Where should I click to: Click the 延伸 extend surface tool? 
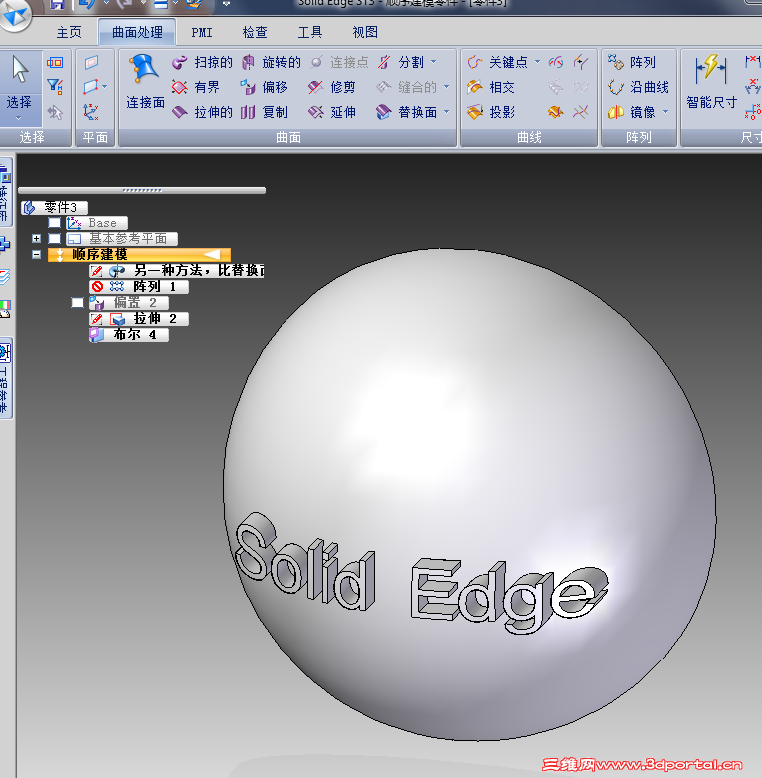(331, 112)
